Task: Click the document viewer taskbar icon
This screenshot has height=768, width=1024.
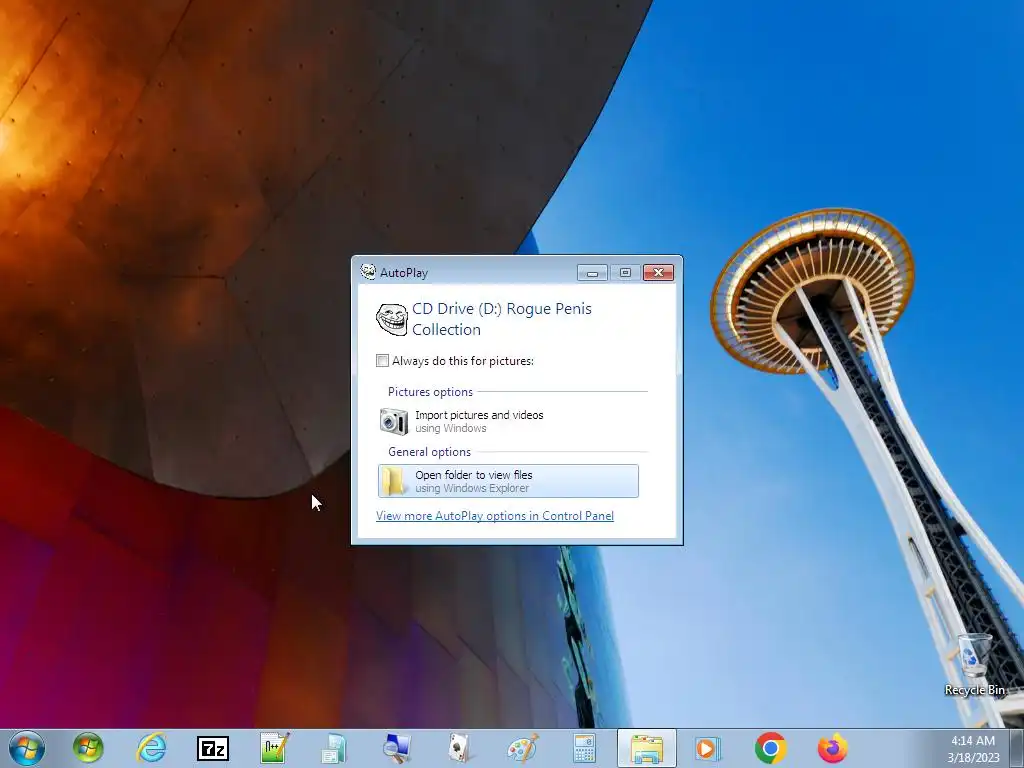Action: [334, 748]
